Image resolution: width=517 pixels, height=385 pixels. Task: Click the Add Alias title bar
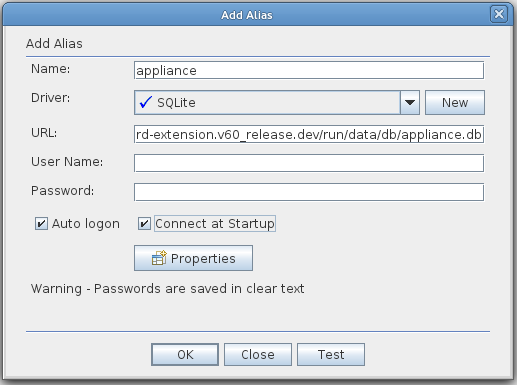pyautogui.click(x=247, y=15)
